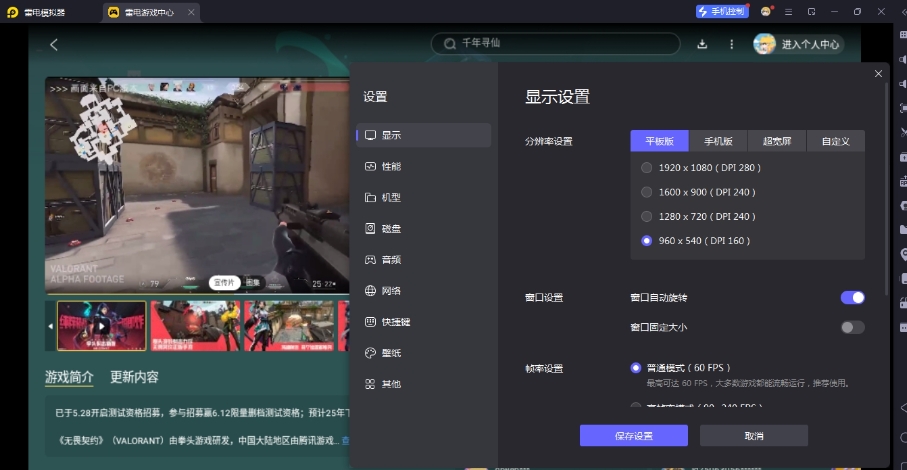Choose 普通模式 (60 FPS) frame rate
This screenshot has height=470, width=907.
[636, 368]
